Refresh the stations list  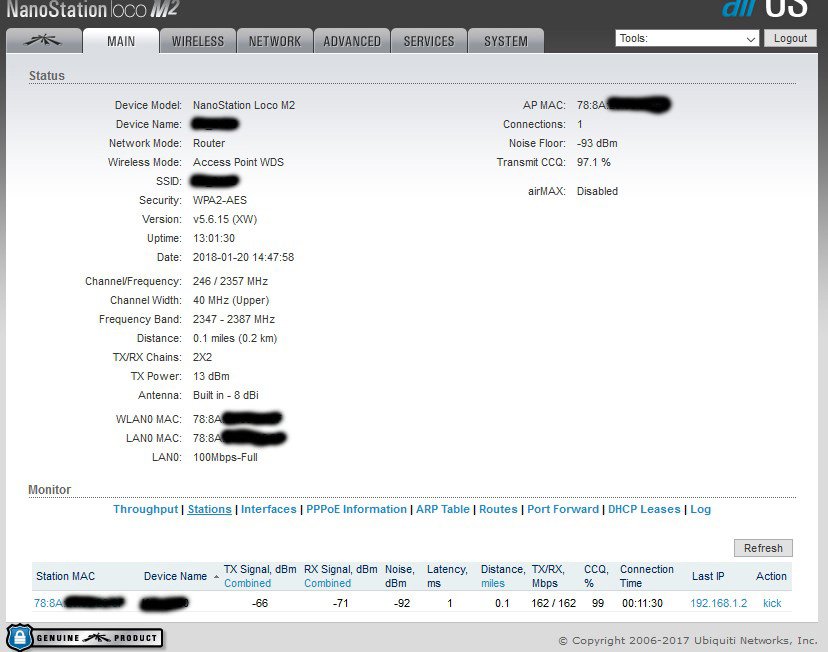tap(763, 548)
